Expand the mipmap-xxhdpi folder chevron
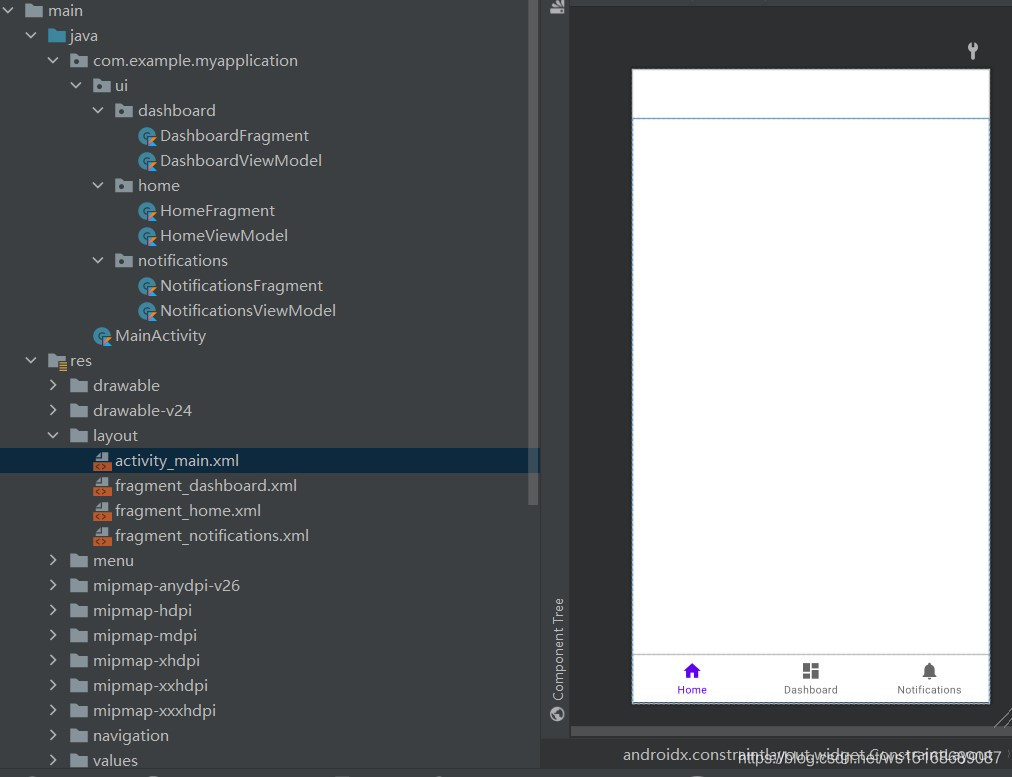1012x777 pixels. 54,685
